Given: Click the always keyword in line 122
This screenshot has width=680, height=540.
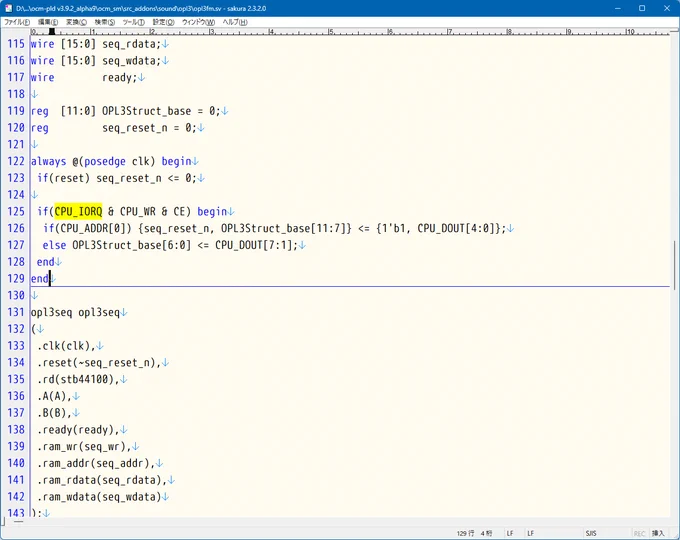Looking at the screenshot, I should click(48, 162).
